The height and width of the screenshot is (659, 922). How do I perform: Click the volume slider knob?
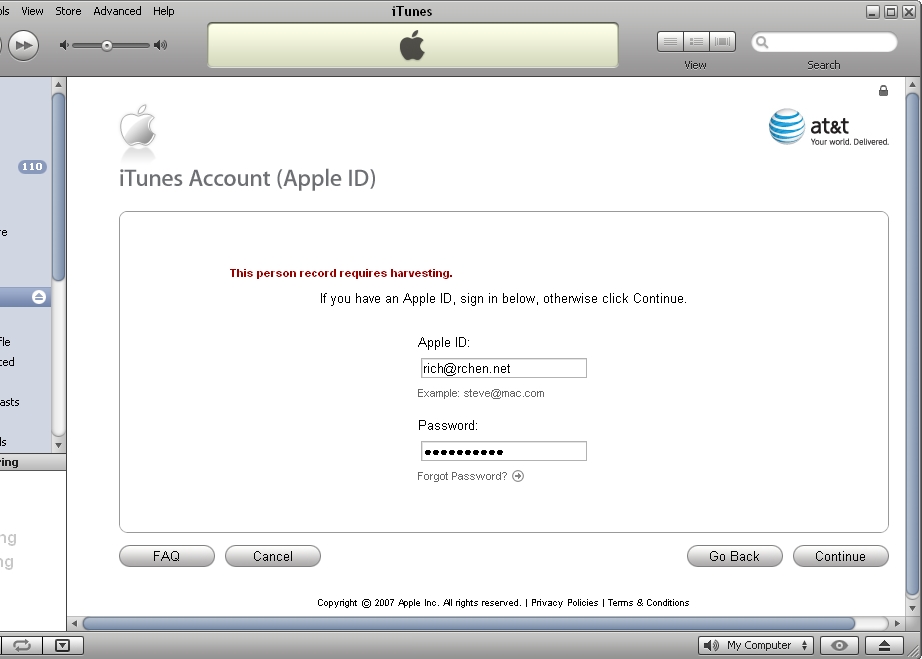pyautogui.click(x=107, y=45)
